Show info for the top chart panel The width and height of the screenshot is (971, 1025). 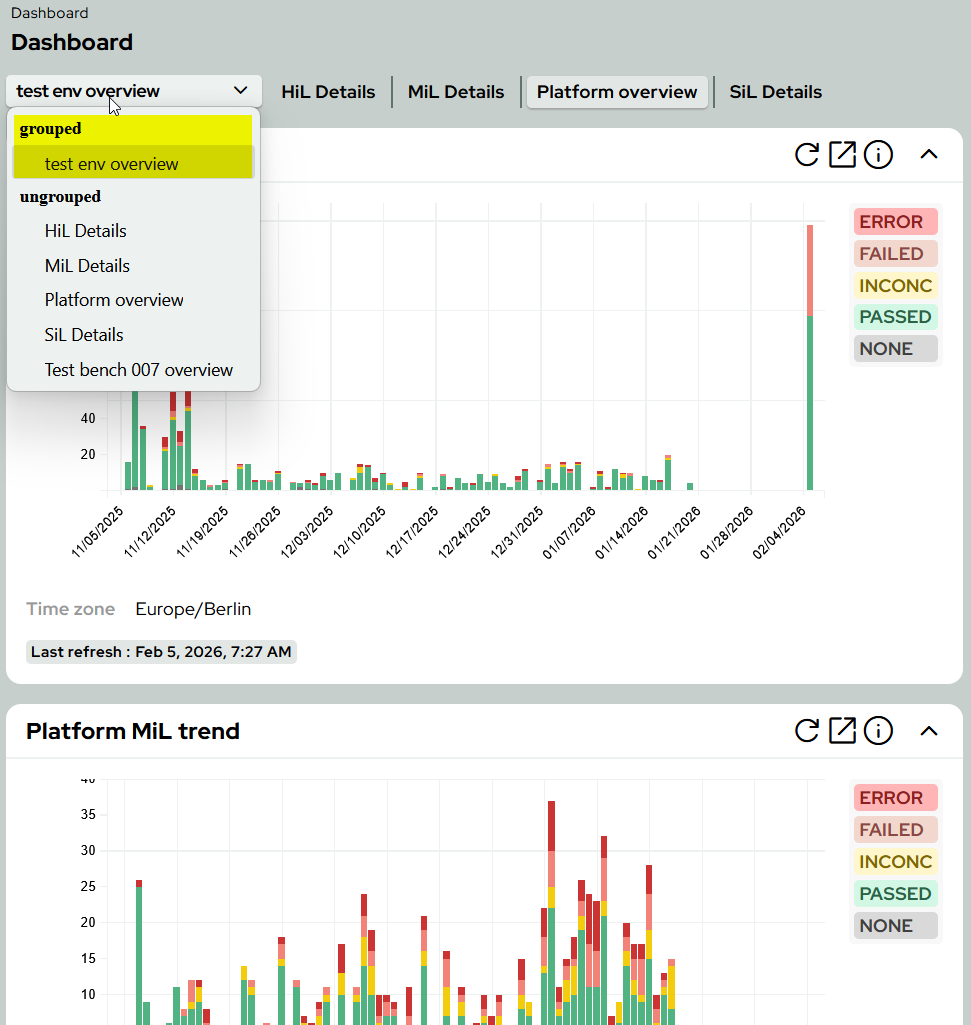878,155
